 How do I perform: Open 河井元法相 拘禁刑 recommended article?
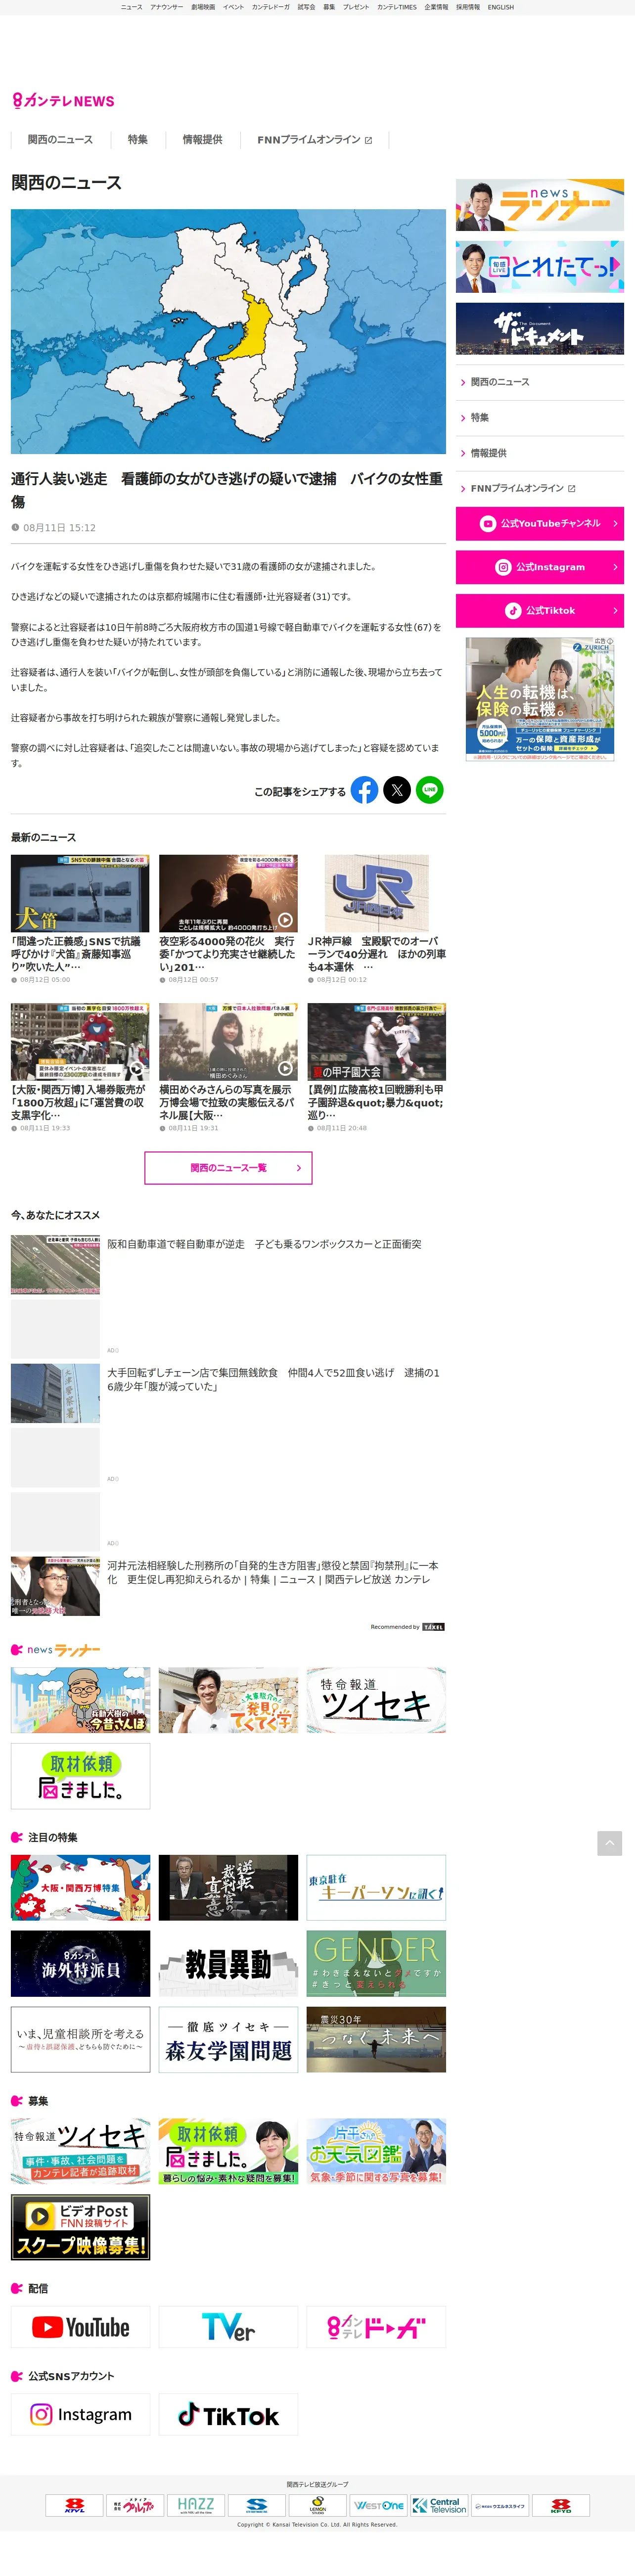point(228,1586)
